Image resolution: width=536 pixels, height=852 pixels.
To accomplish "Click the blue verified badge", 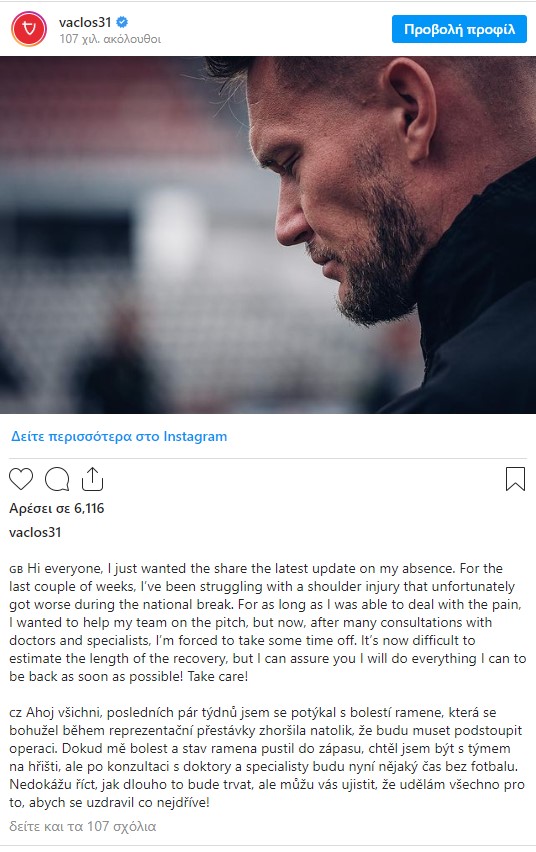I will [122, 22].
